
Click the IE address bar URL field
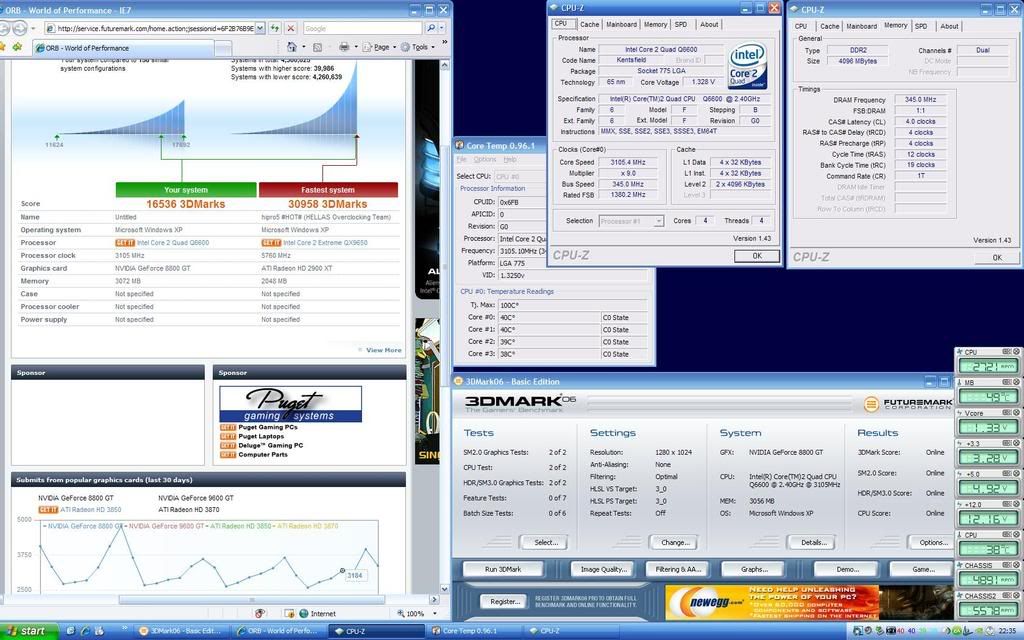tap(150, 28)
